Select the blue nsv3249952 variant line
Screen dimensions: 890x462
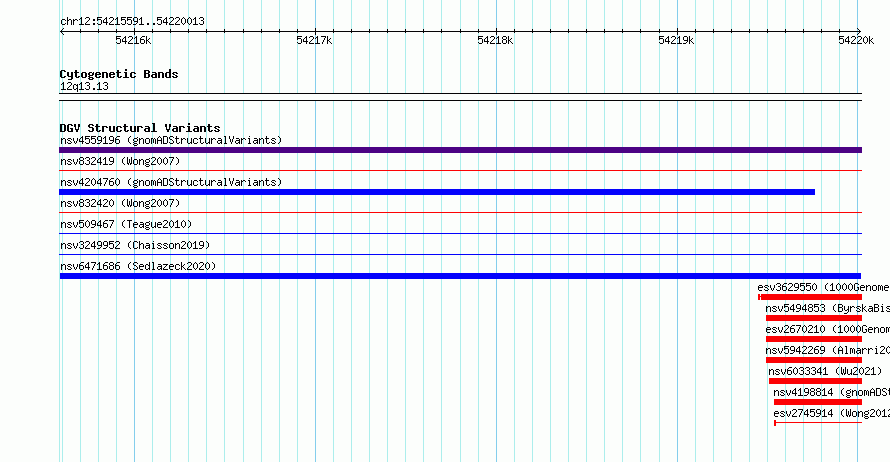460,254
